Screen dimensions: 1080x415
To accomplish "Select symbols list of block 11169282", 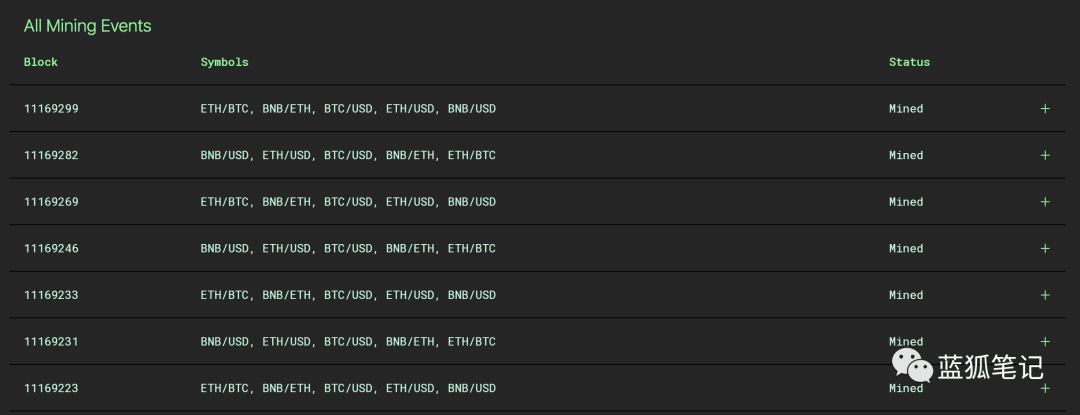I will tap(348, 156).
